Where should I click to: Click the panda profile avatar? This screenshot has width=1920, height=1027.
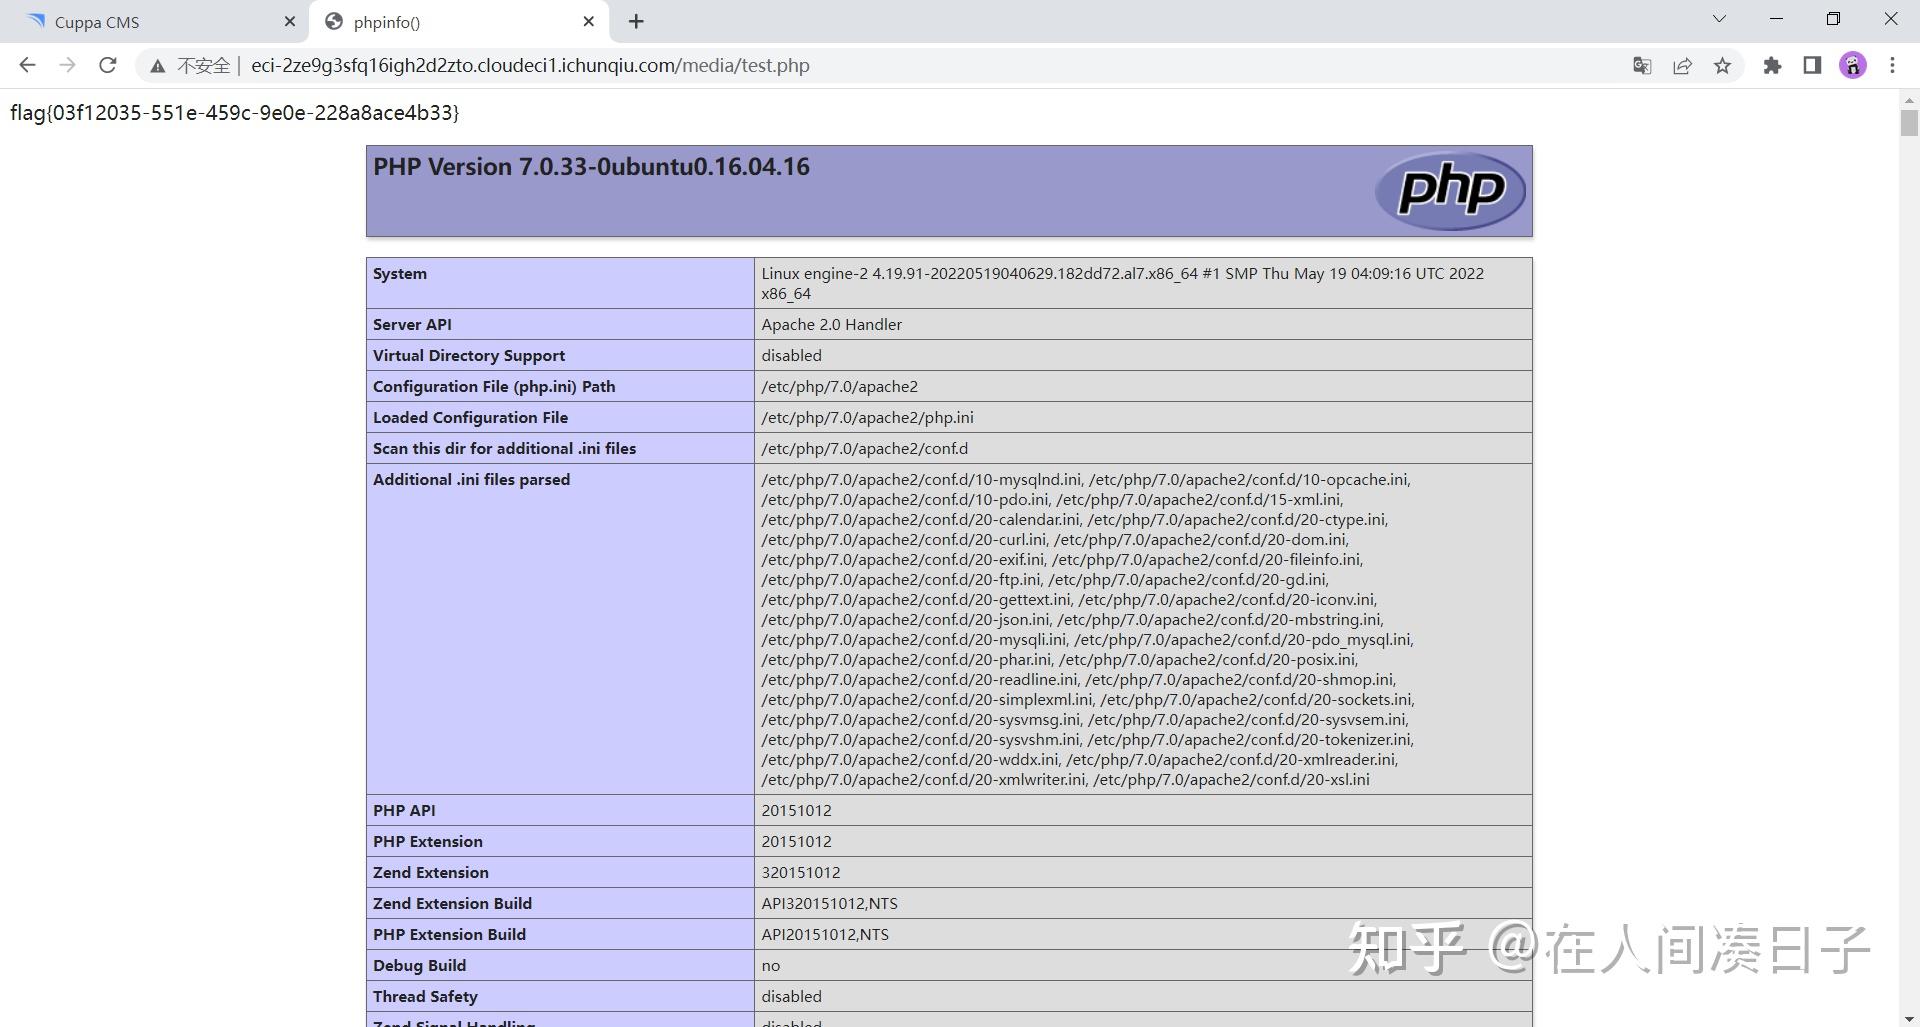pos(1853,65)
